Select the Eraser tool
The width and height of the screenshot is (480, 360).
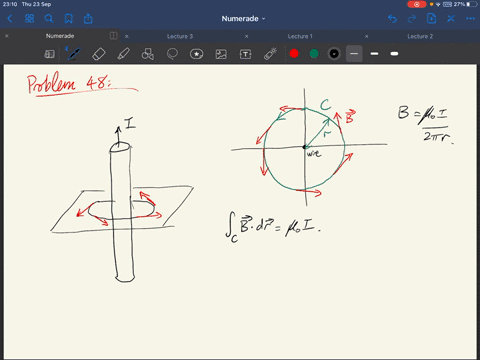99,54
